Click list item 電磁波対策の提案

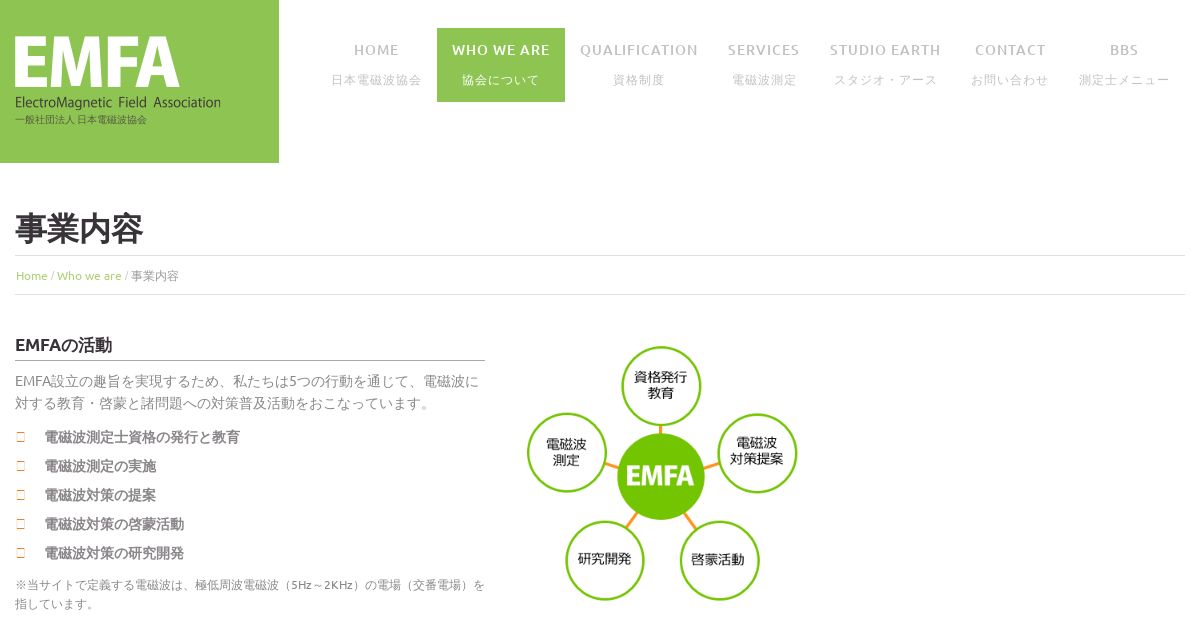point(100,495)
